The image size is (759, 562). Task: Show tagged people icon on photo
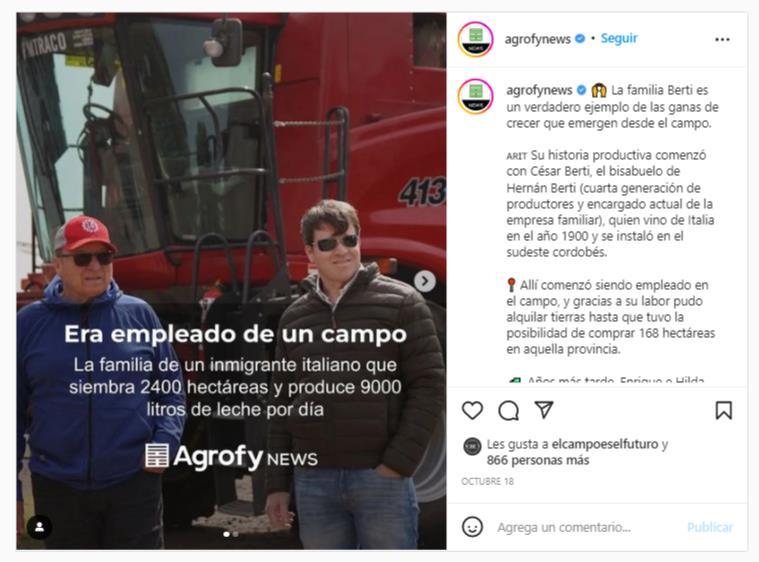[40, 527]
